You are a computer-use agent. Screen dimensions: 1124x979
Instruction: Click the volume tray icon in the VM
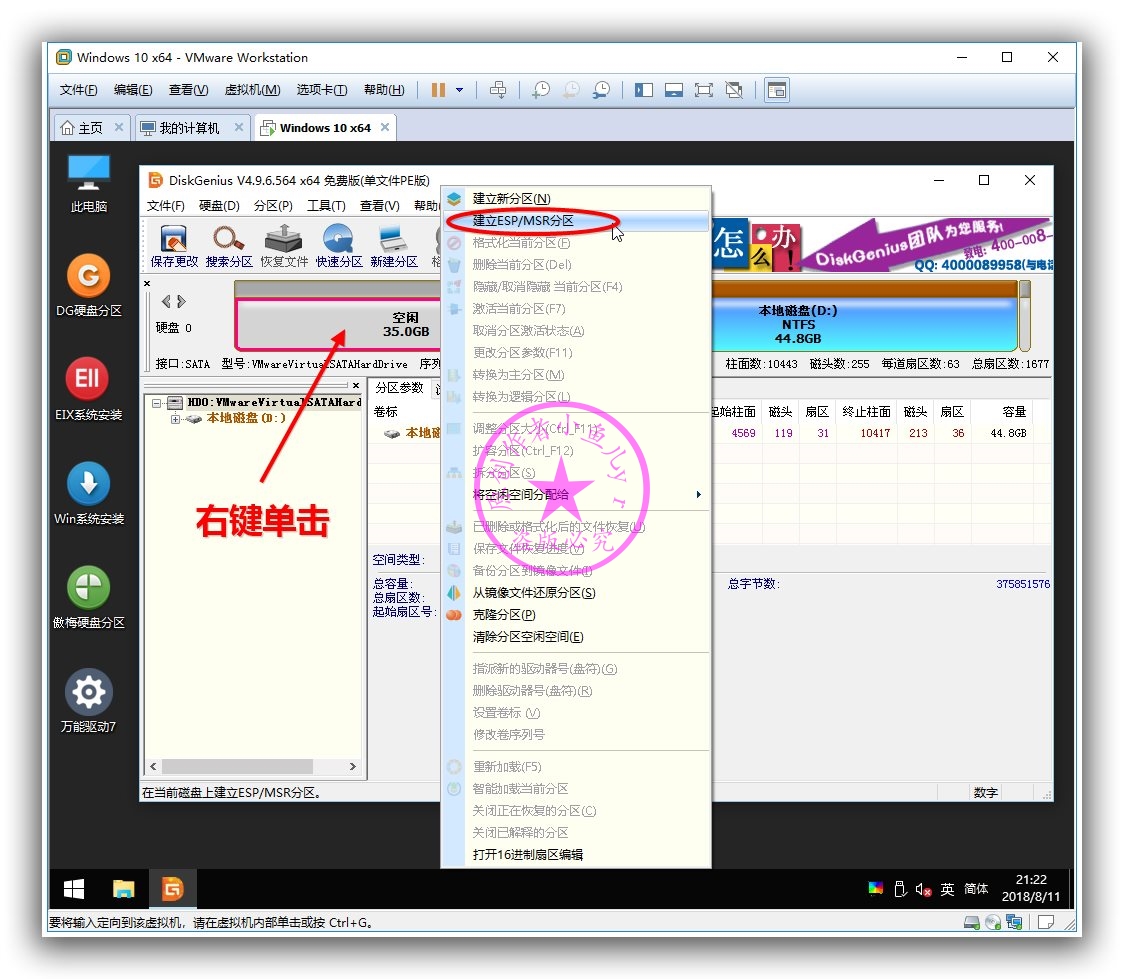(x=923, y=889)
